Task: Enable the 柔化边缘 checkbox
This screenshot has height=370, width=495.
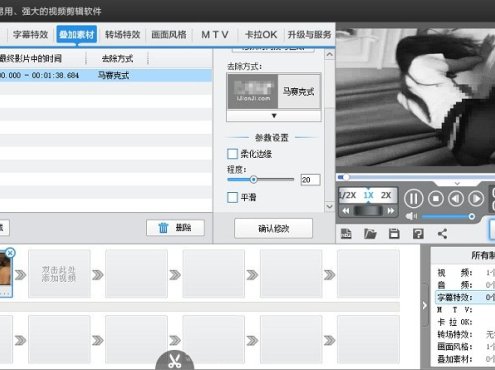Action: [232, 154]
